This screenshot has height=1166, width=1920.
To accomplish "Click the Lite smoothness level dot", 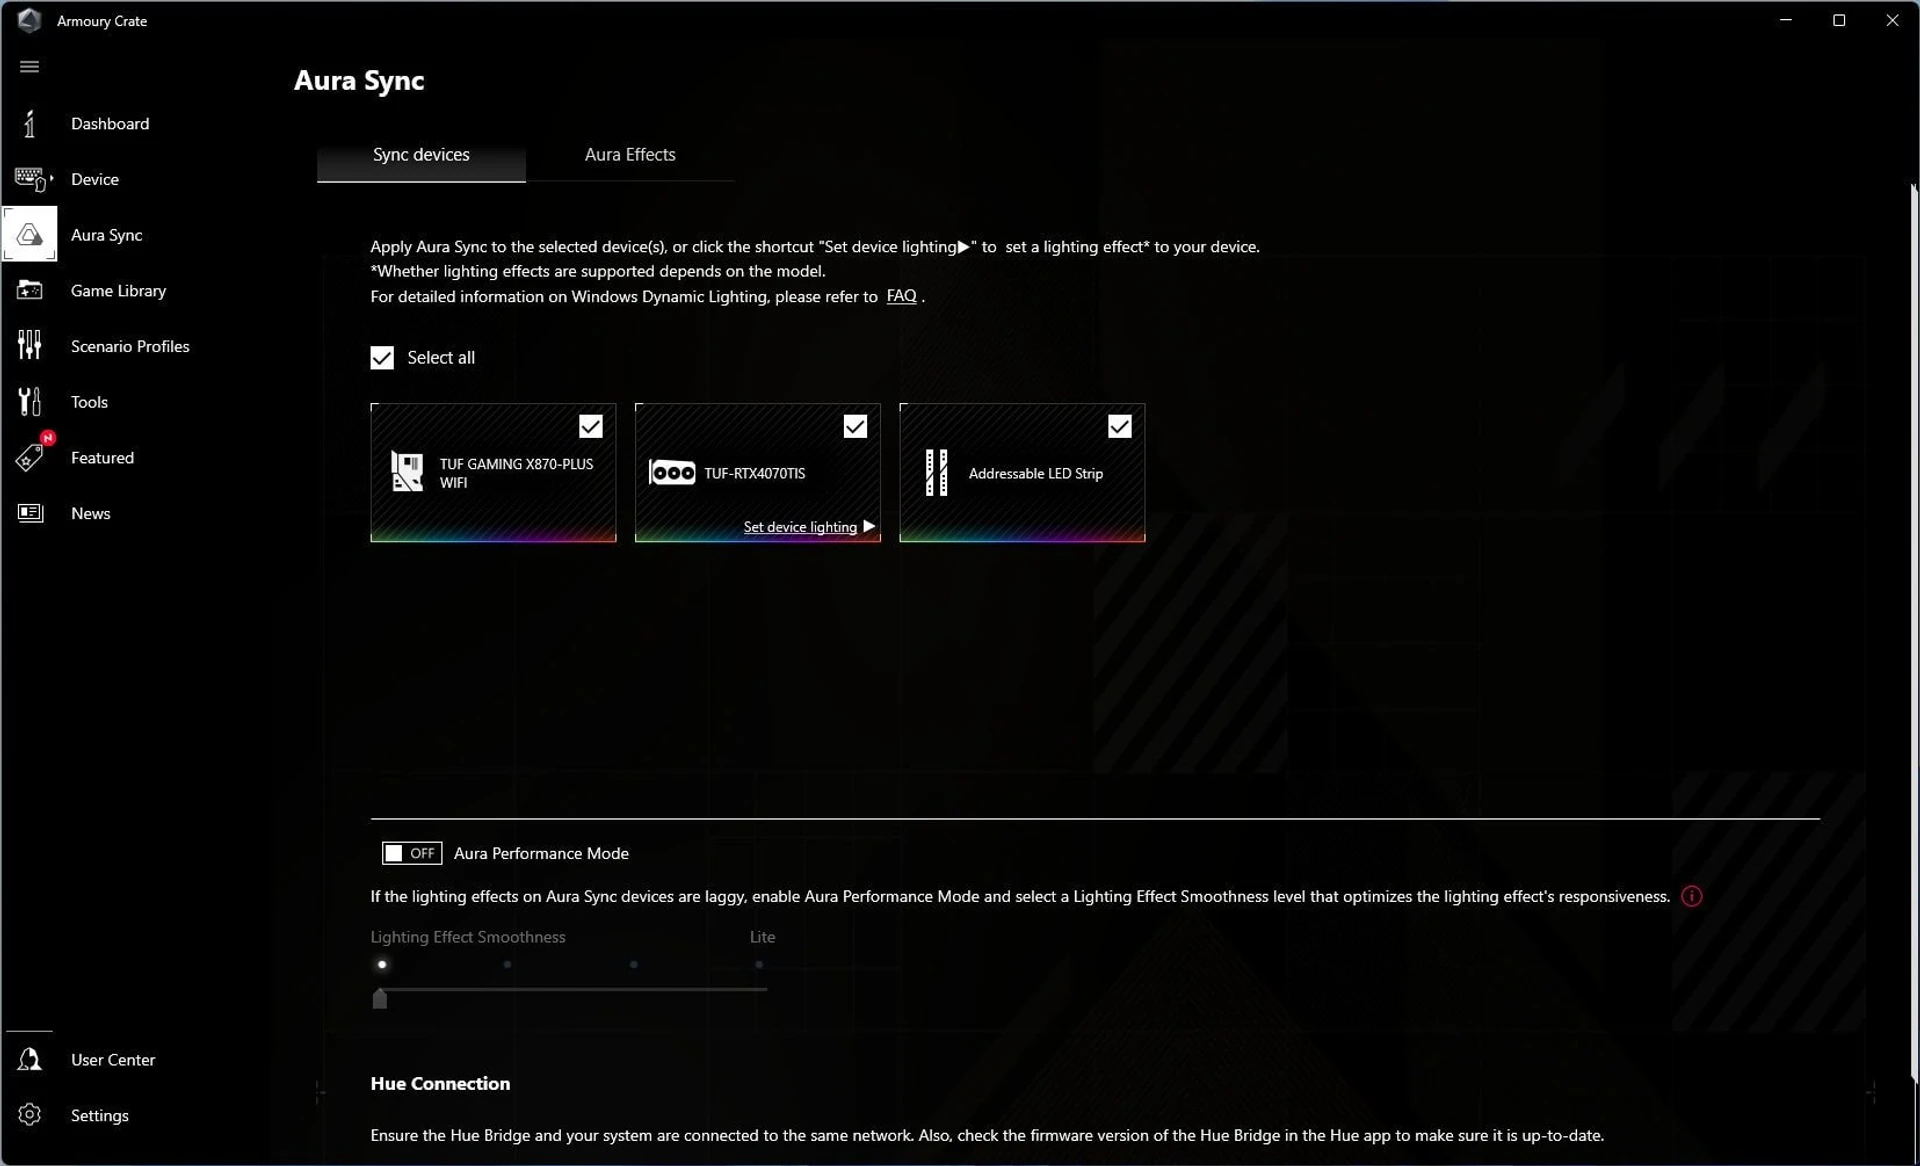I will click(x=759, y=965).
